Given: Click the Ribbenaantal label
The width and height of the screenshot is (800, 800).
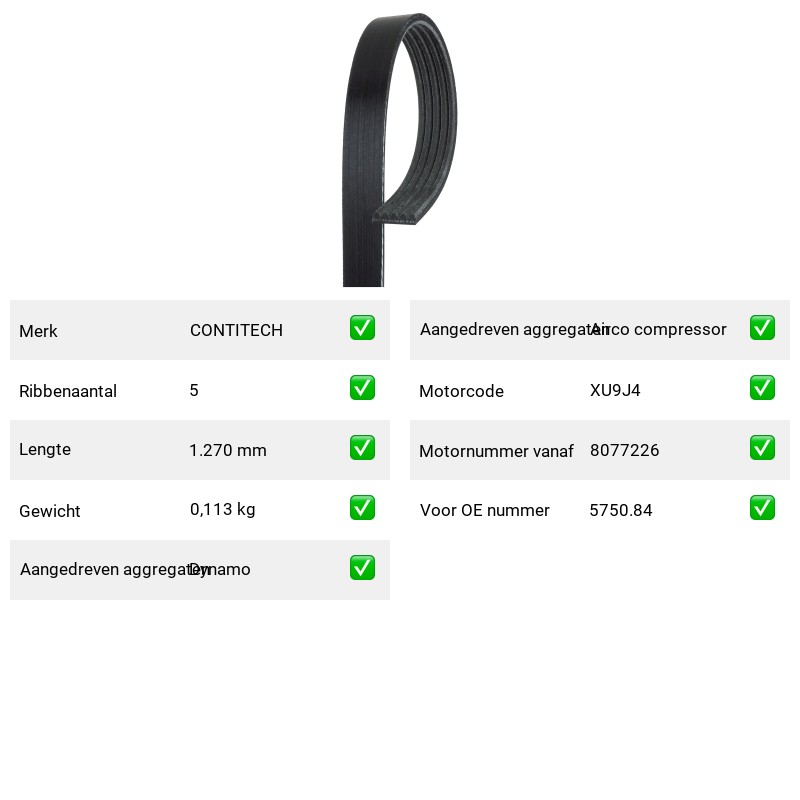Looking at the screenshot, I should pos(68,391).
